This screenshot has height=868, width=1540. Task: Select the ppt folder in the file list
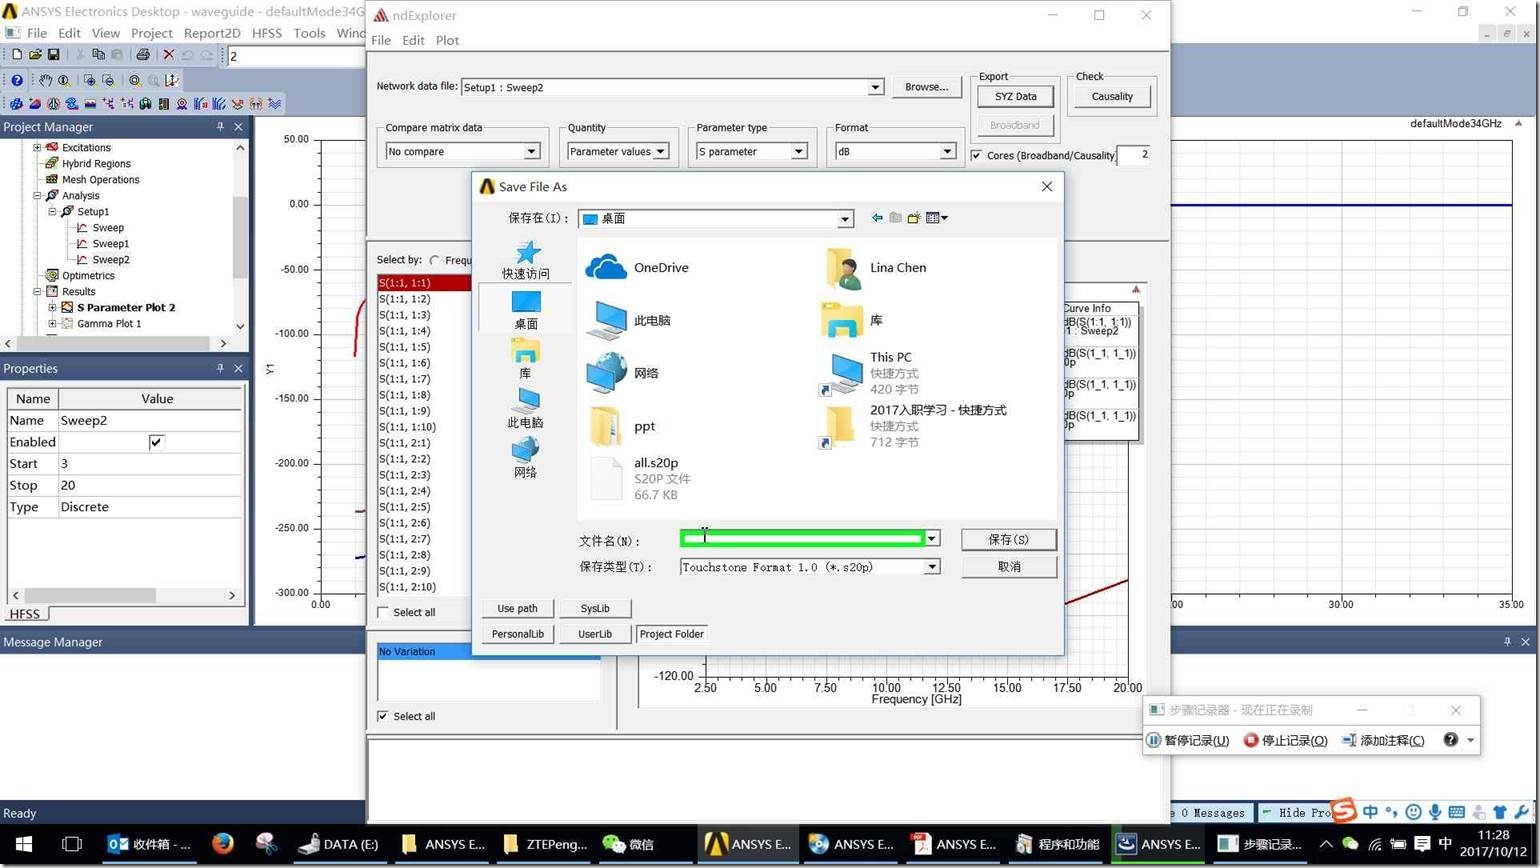point(622,426)
